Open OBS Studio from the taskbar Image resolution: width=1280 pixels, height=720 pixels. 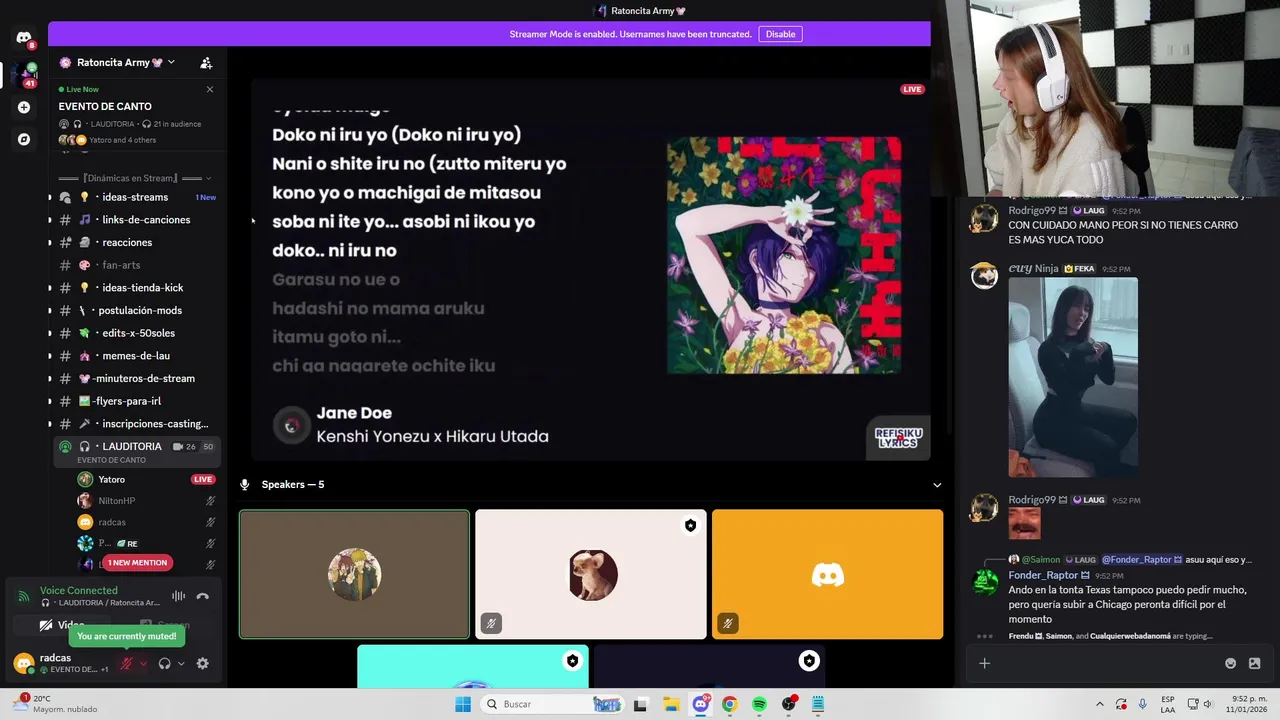point(789,704)
